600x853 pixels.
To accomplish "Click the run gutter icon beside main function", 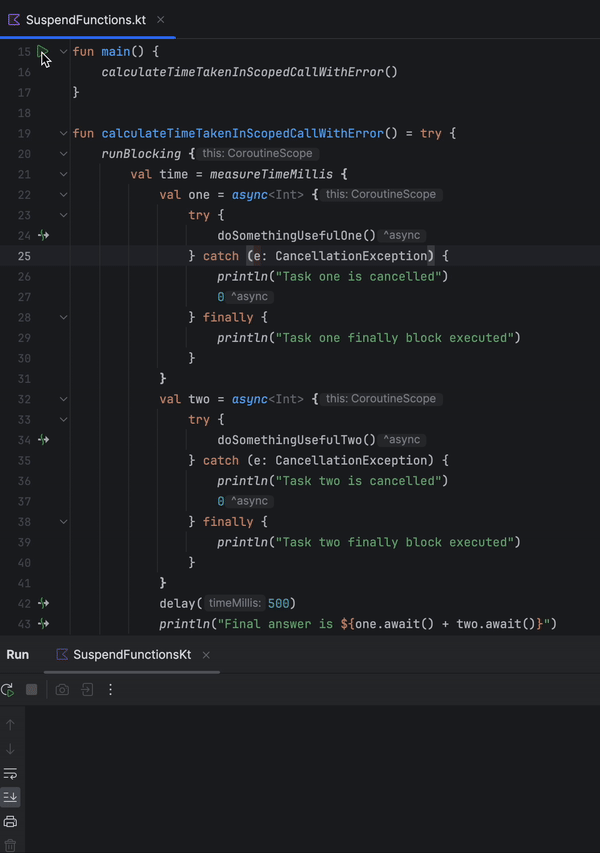I will (x=42, y=51).
